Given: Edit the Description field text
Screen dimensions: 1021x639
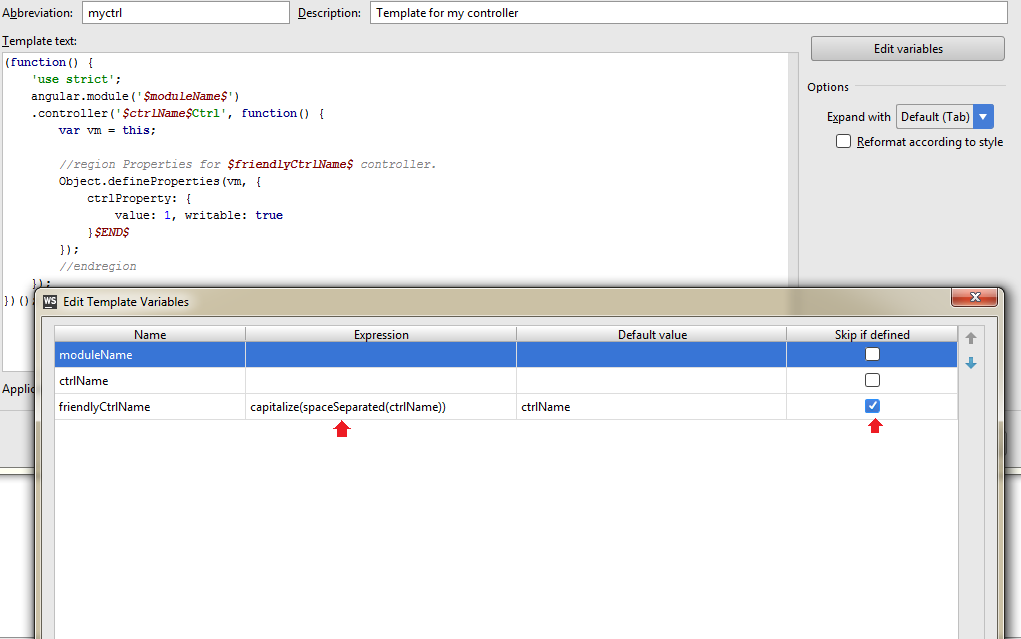Looking at the screenshot, I should coord(688,13).
